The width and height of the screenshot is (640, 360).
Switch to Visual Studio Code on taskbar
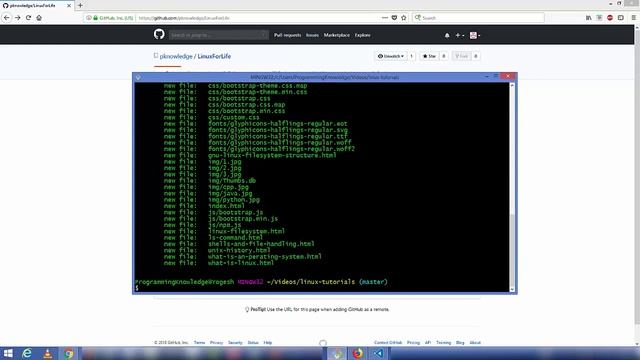point(378,353)
